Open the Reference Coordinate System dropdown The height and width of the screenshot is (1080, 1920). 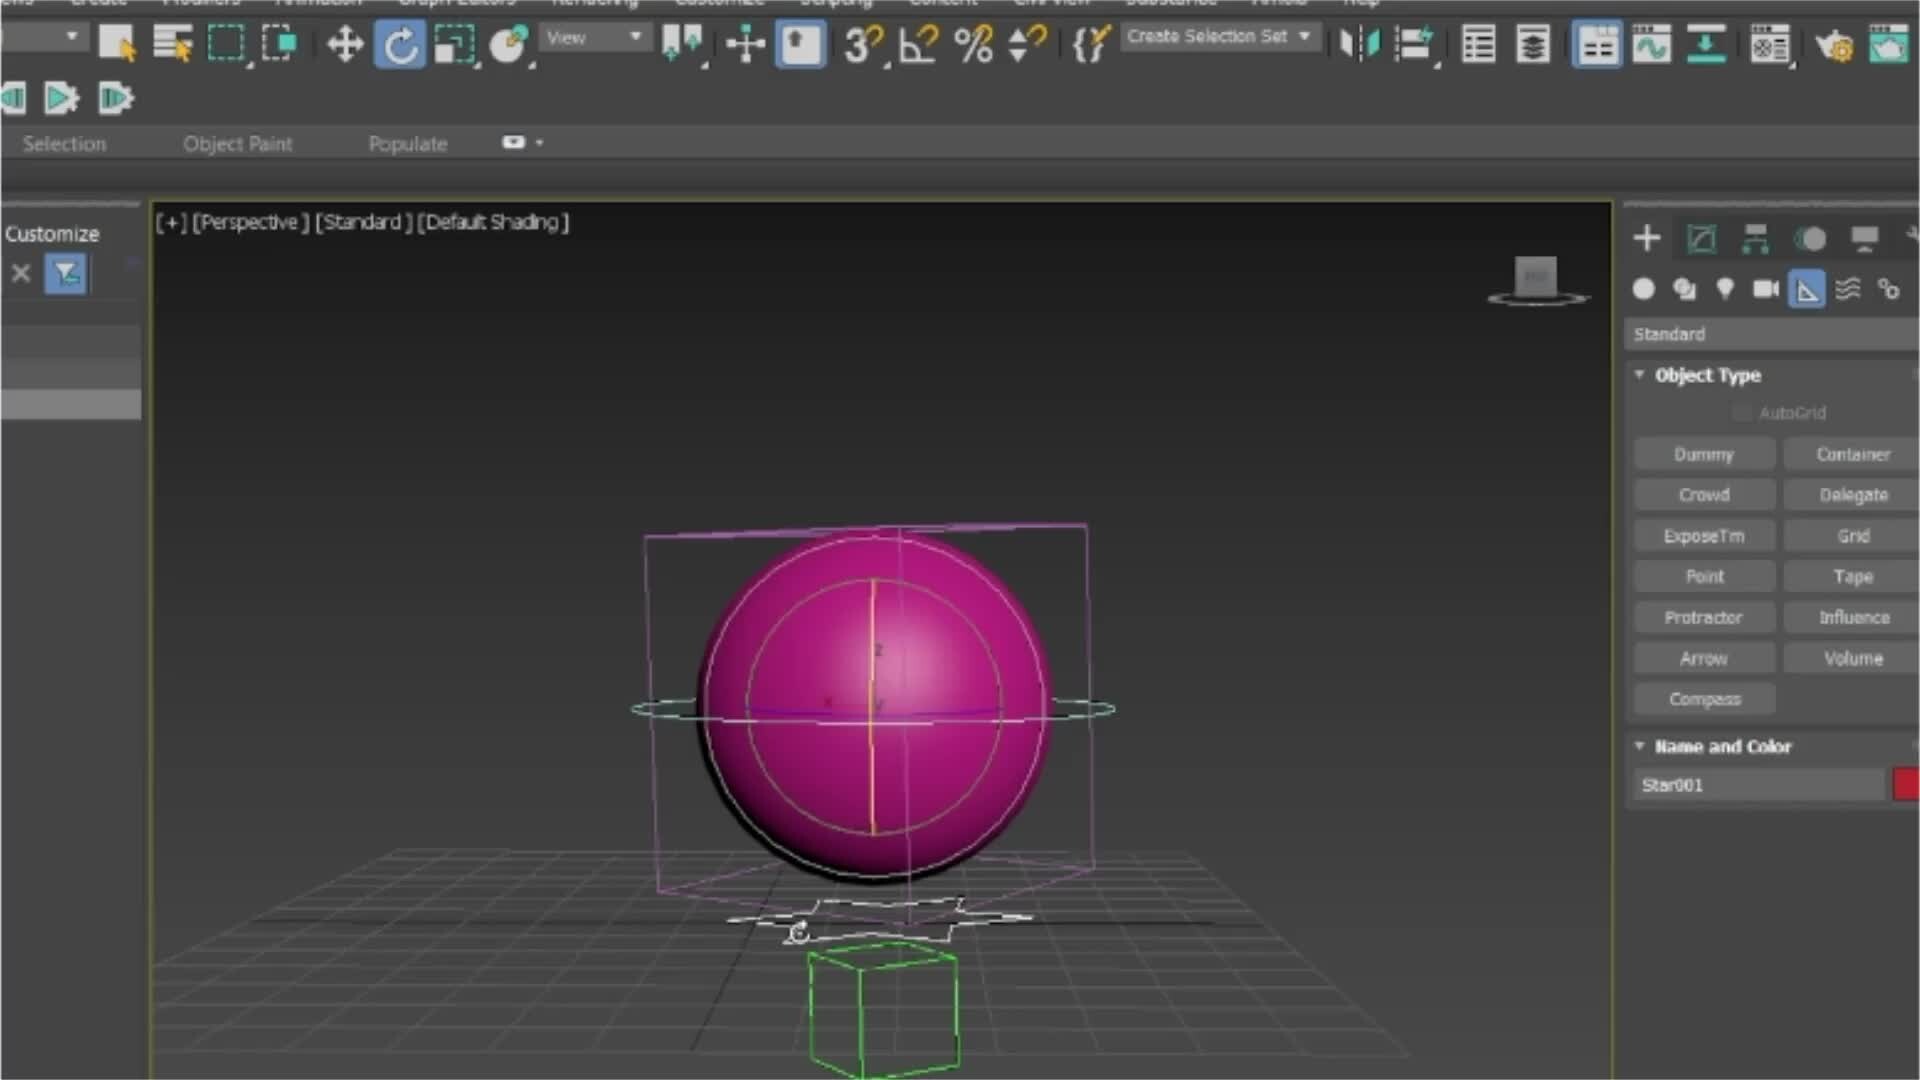click(x=595, y=37)
